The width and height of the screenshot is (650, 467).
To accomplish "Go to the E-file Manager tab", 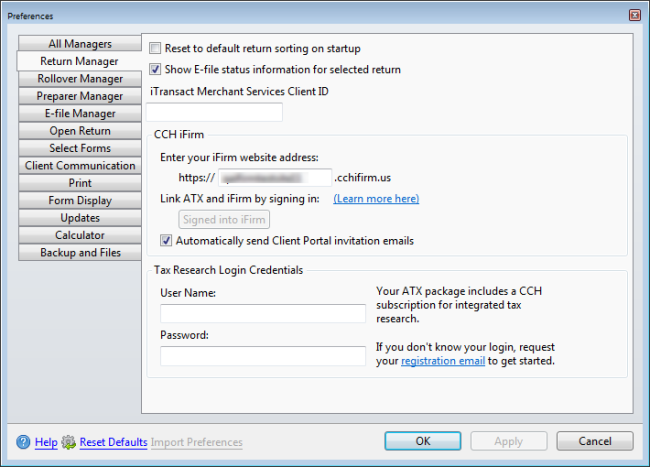I will [80, 113].
